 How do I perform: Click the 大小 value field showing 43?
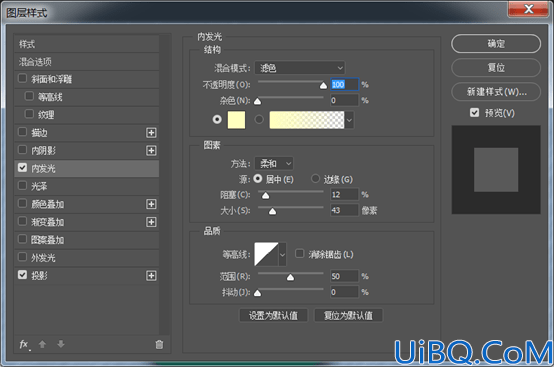pyautogui.click(x=344, y=211)
